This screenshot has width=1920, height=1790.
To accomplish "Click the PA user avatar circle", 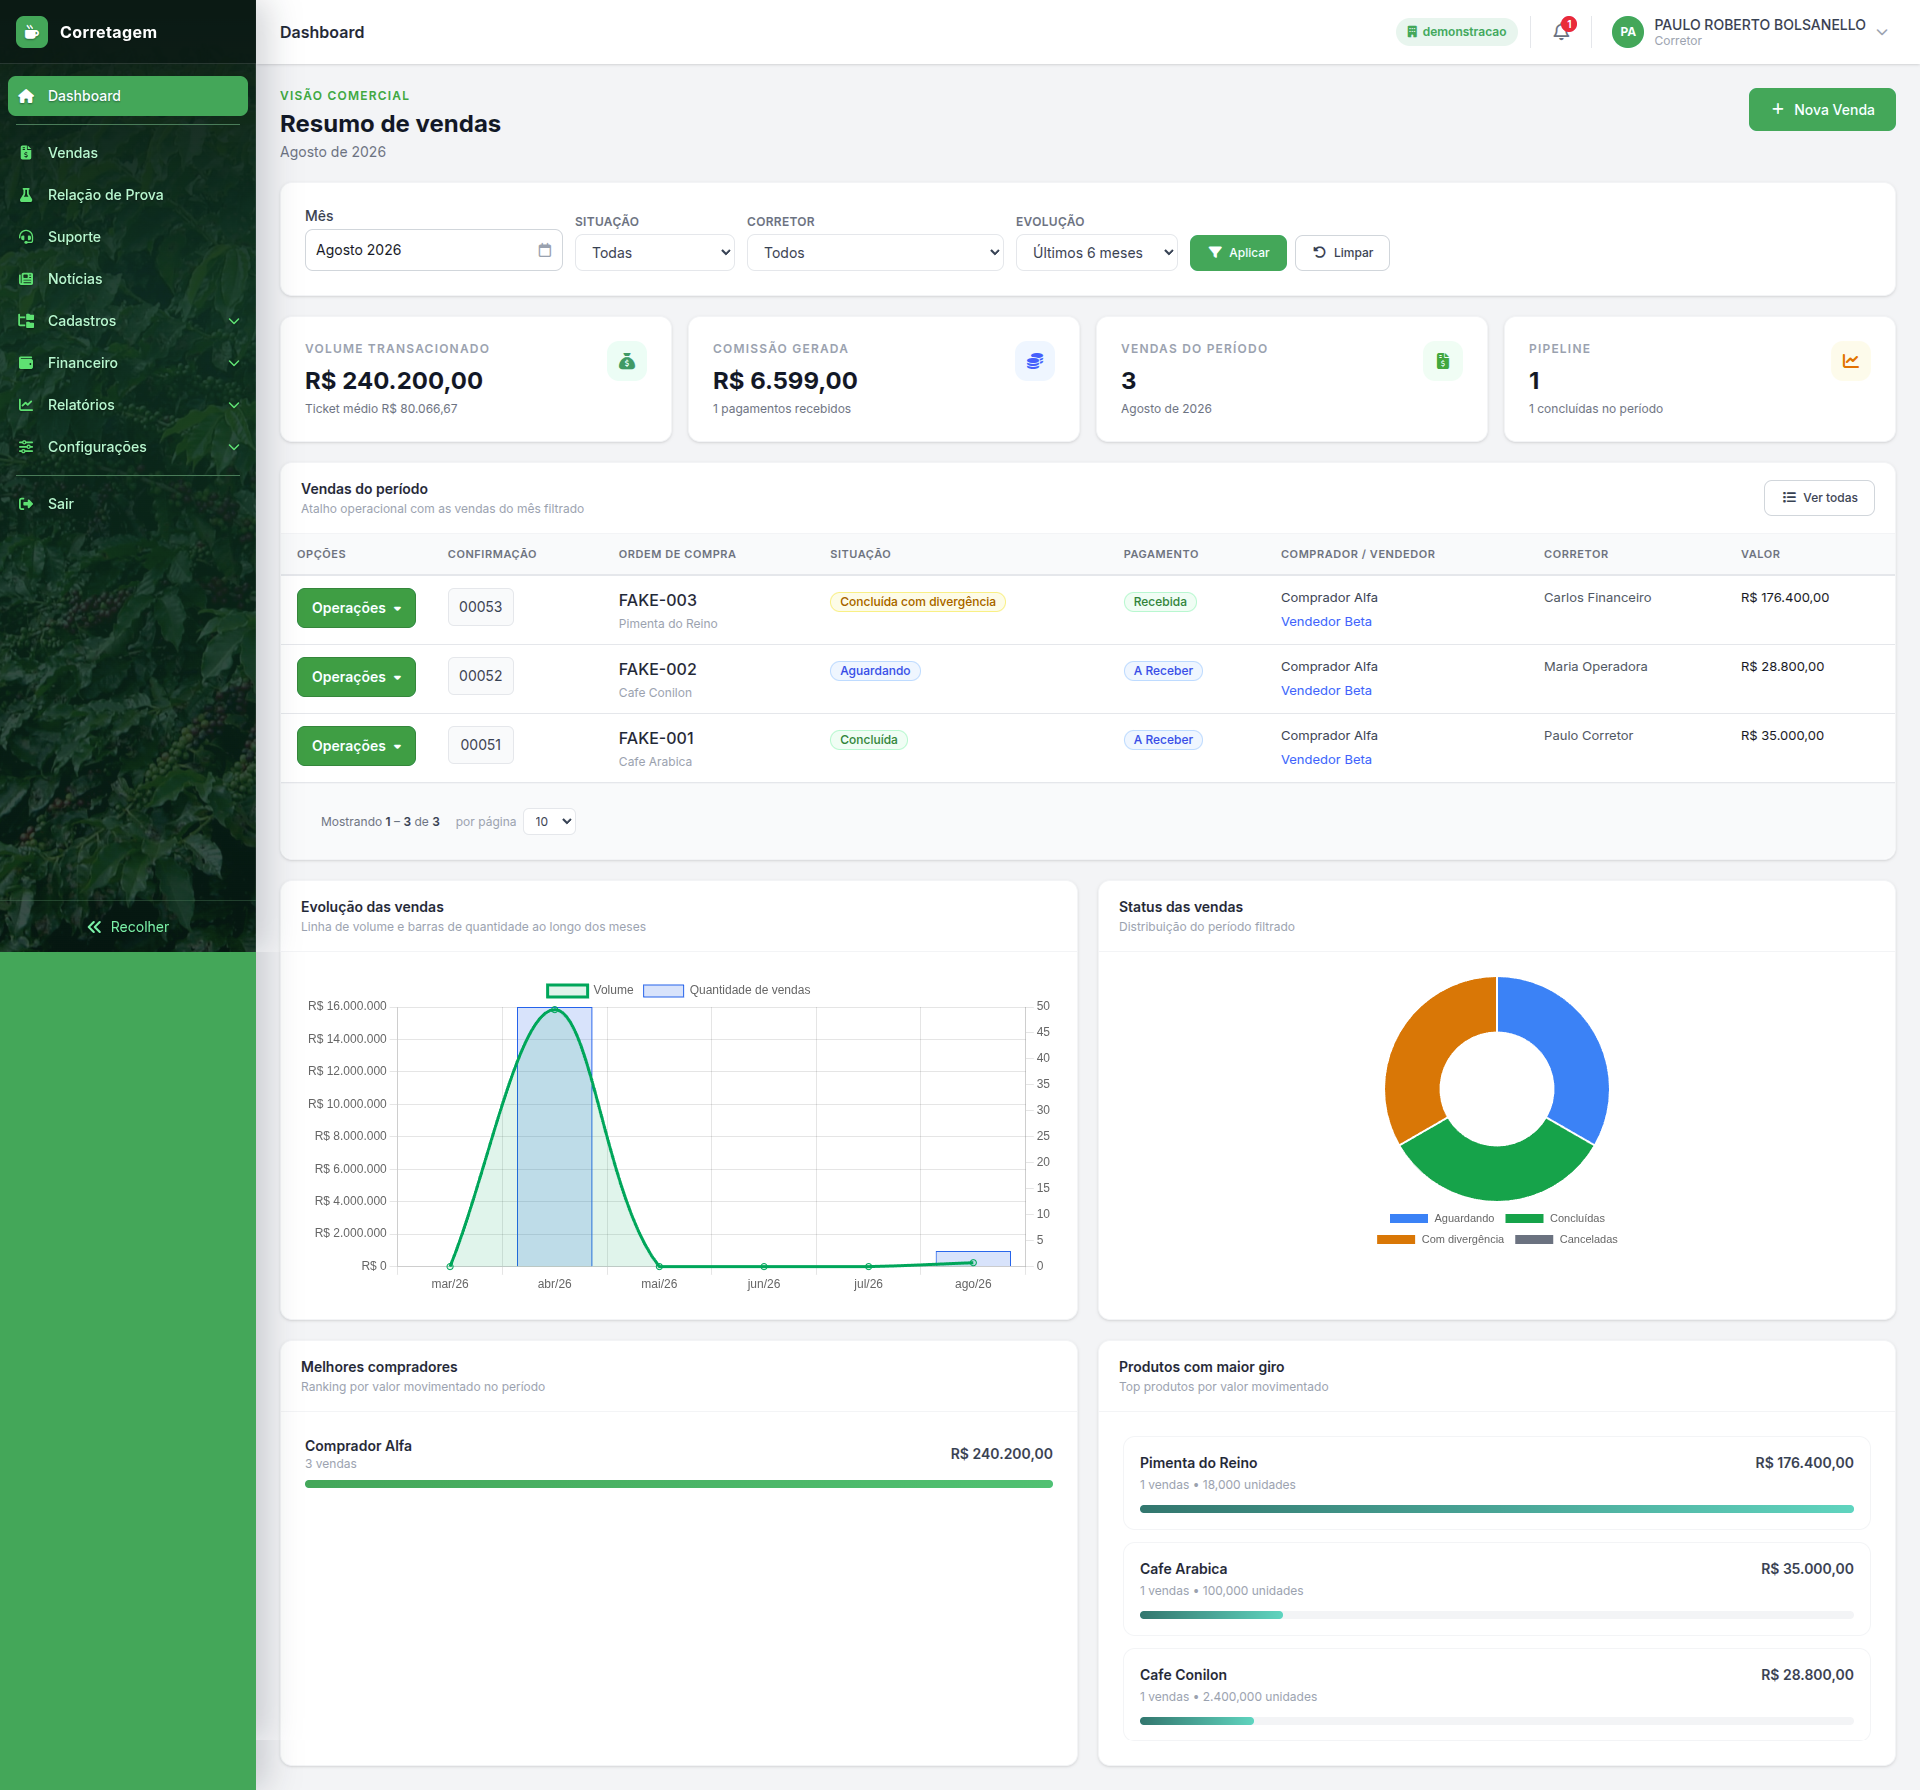I will pyautogui.click(x=1628, y=32).
